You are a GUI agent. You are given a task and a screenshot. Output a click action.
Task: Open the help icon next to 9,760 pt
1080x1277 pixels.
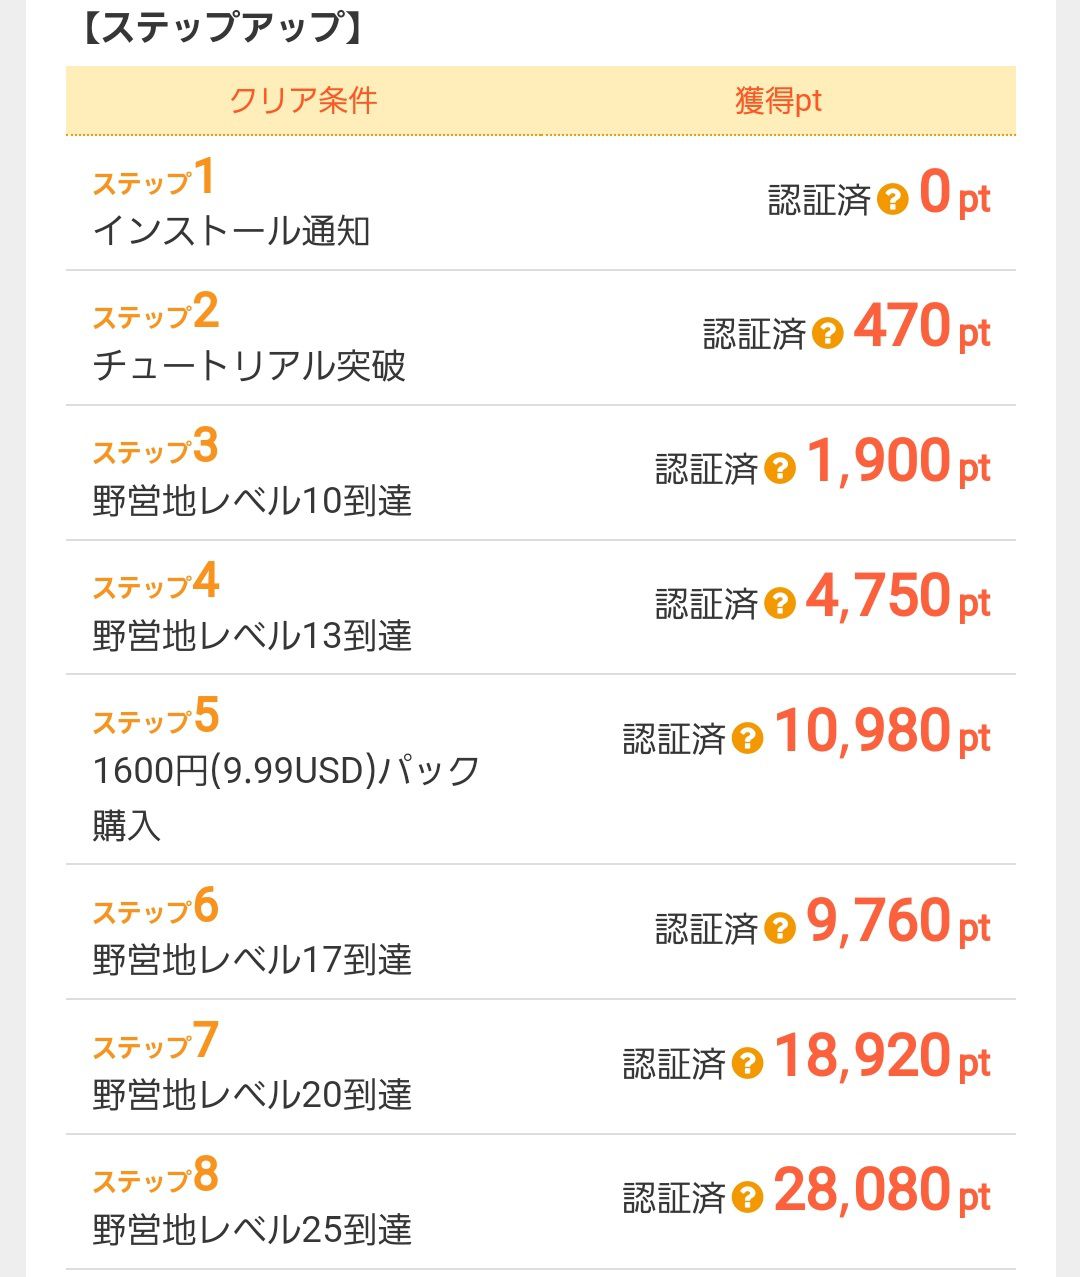point(779,928)
